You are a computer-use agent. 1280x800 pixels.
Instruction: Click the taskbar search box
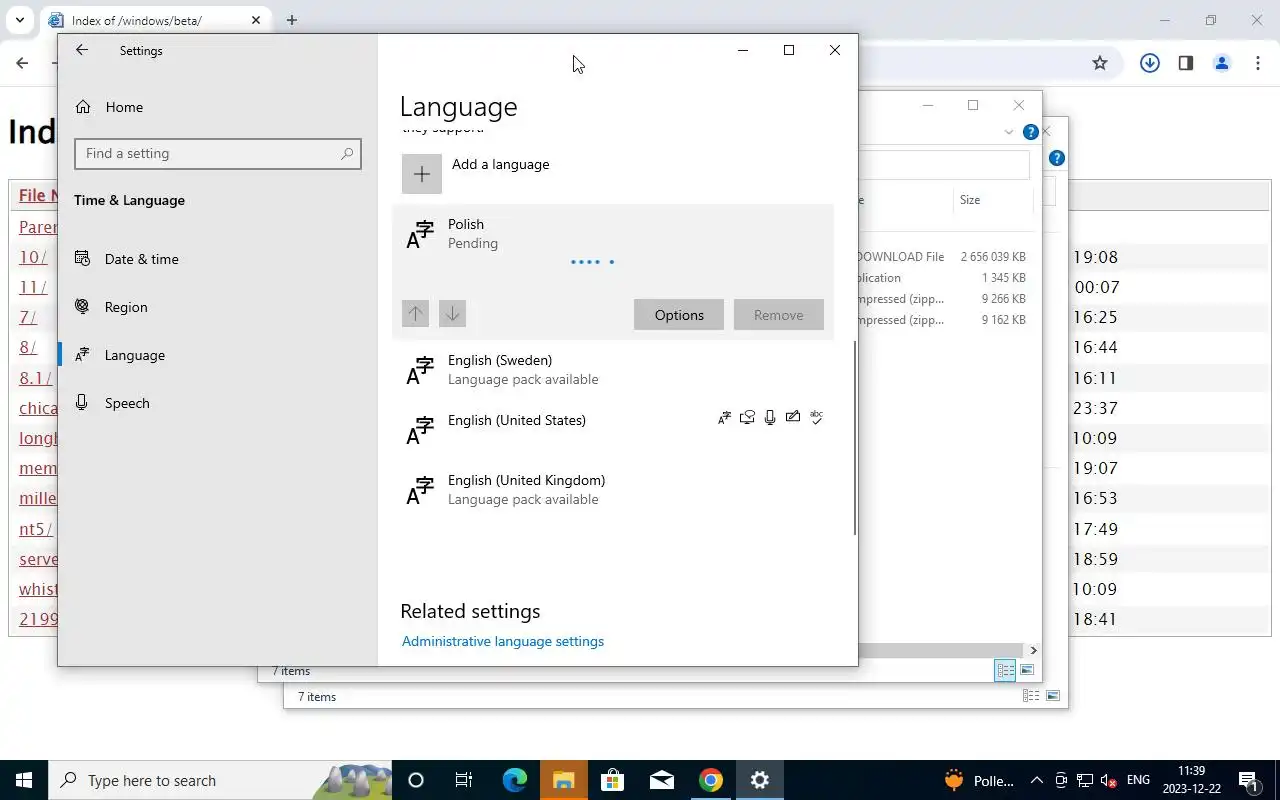(220, 780)
